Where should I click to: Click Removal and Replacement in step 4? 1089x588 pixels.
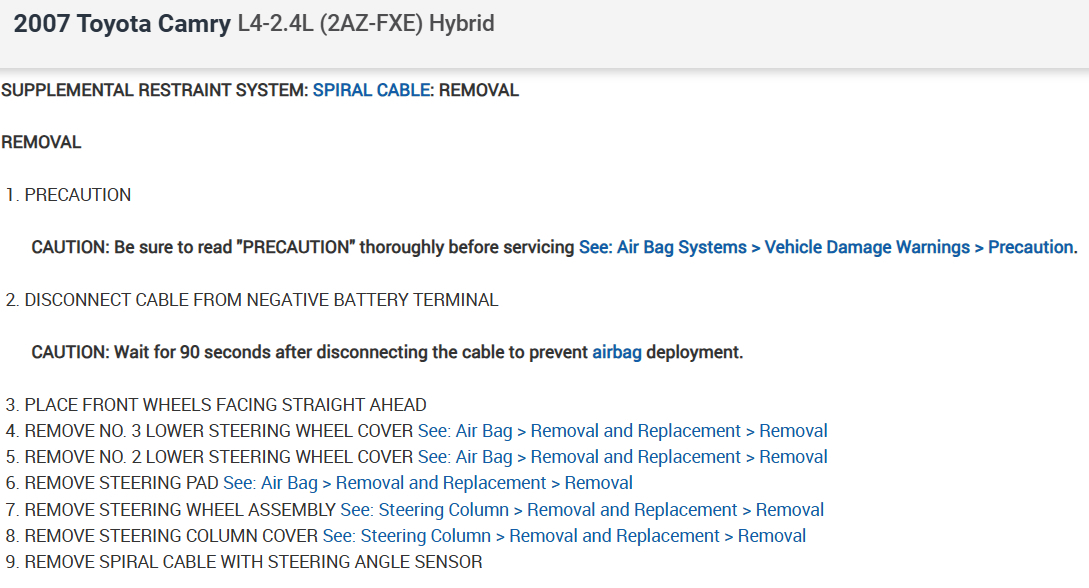click(x=635, y=431)
